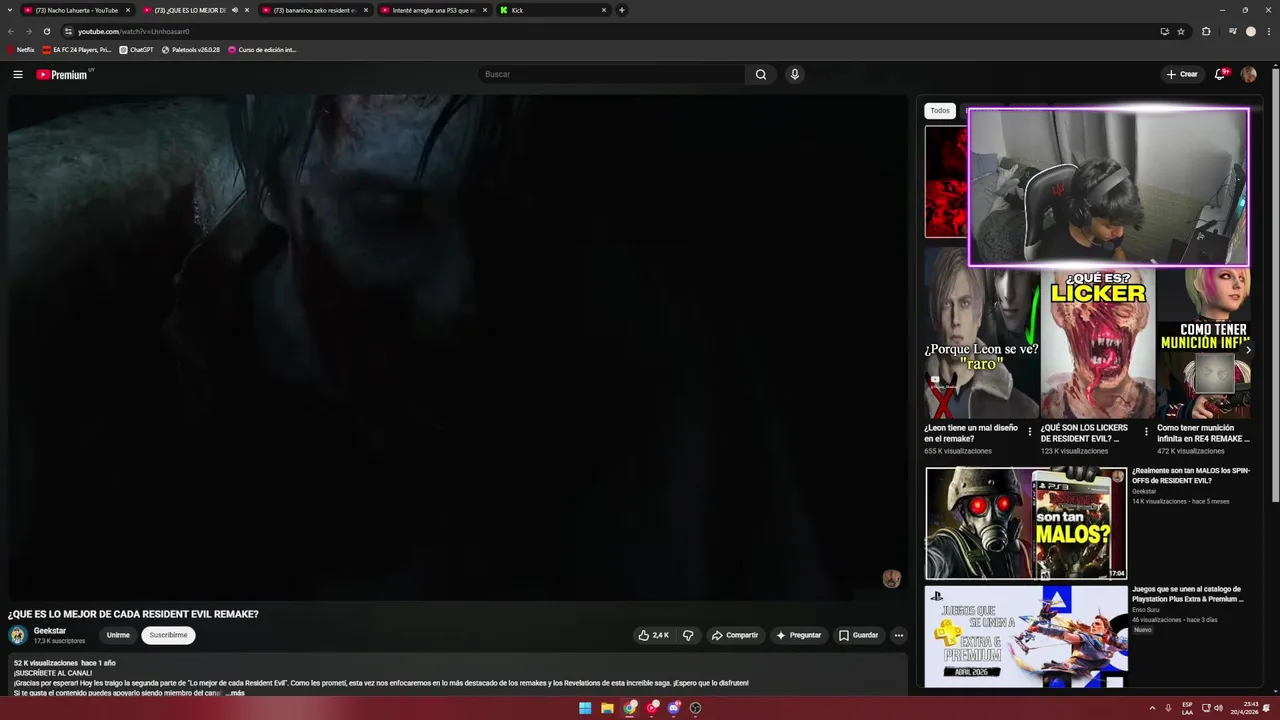Mute the playing tab's speaker icon
1280x720 pixels.
(x=235, y=10)
